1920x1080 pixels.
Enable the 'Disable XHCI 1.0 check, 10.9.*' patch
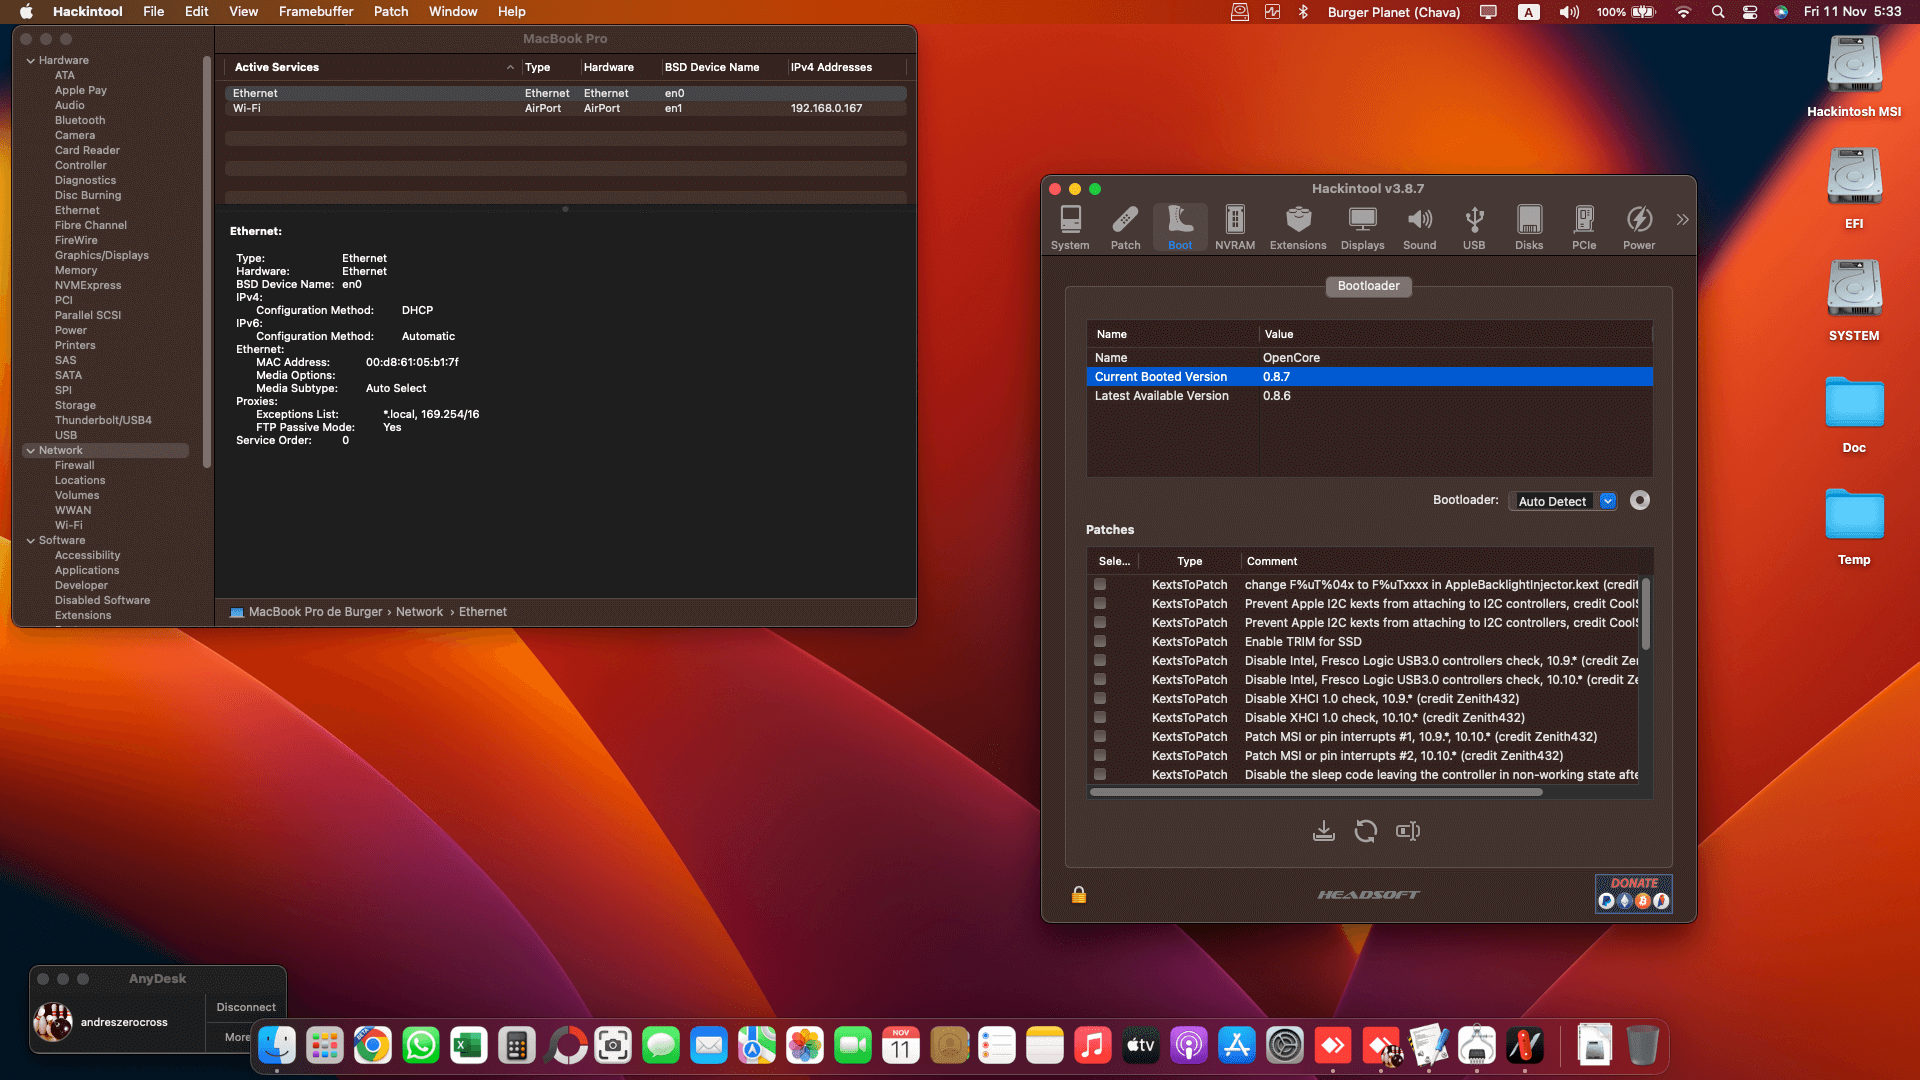click(x=1101, y=698)
